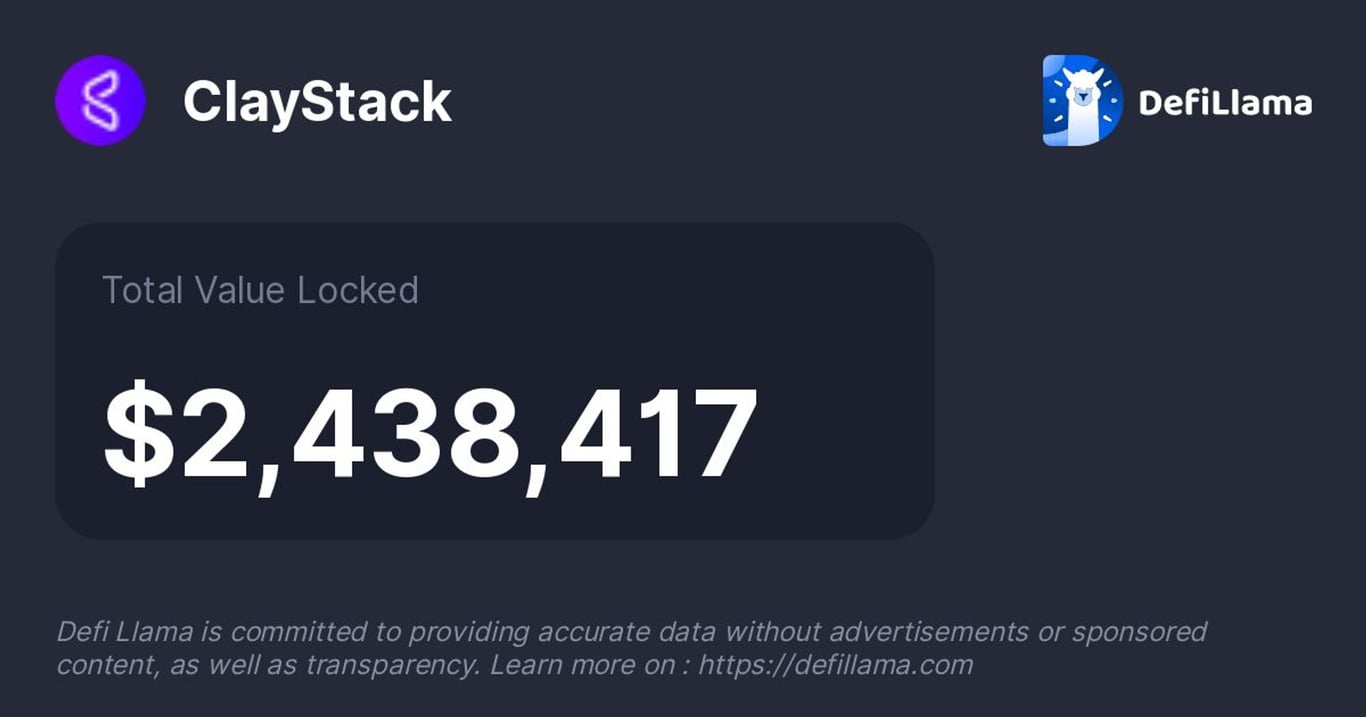
Task: Select the ClayStack protocol name heading
Action: (317, 102)
